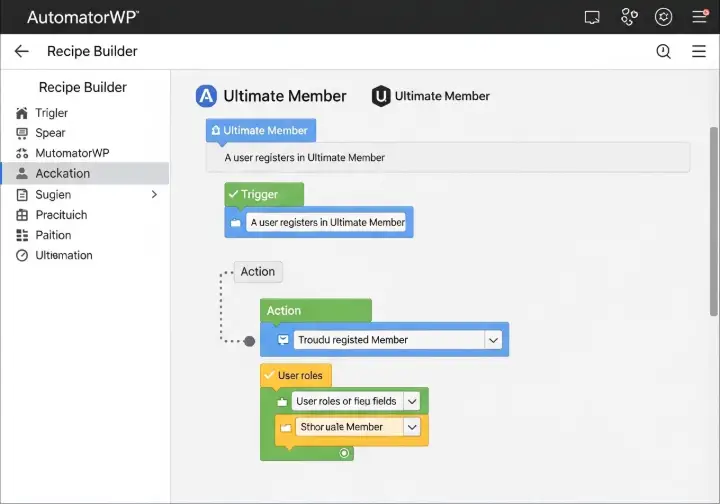Toggle the yellow User roles checkmark
Screen dimensions: 720x504
click(x=269, y=375)
